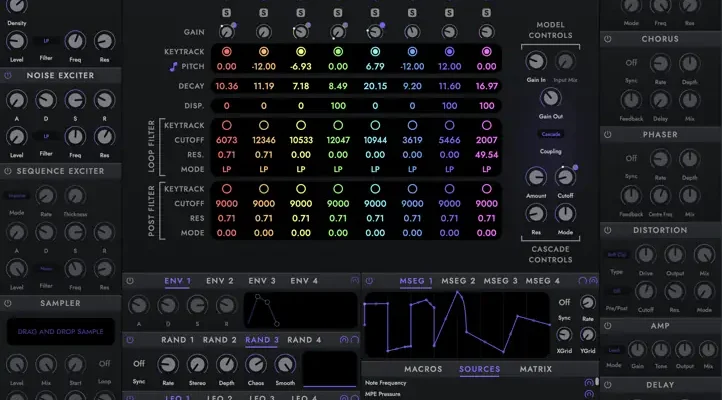Click the Drag and Drop Sample area
The height and width of the screenshot is (400, 722).
coord(58,330)
